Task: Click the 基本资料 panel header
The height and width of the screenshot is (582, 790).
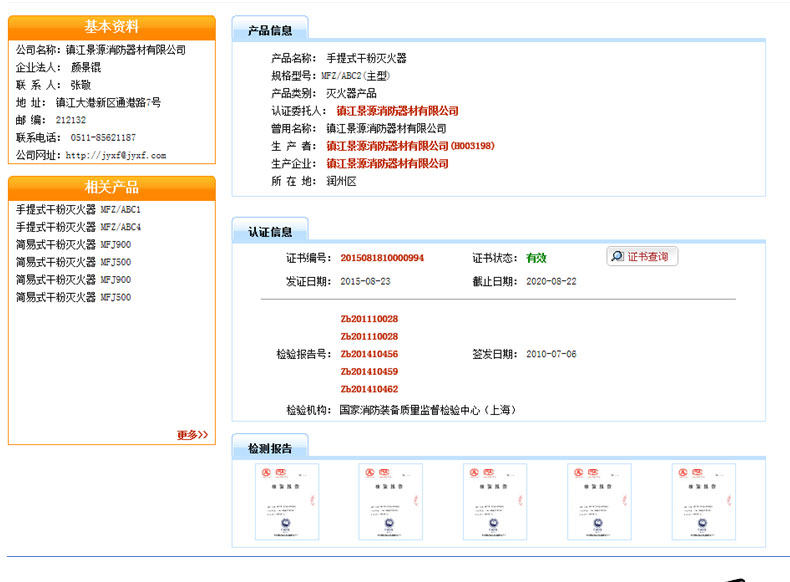Action: pos(112,27)
